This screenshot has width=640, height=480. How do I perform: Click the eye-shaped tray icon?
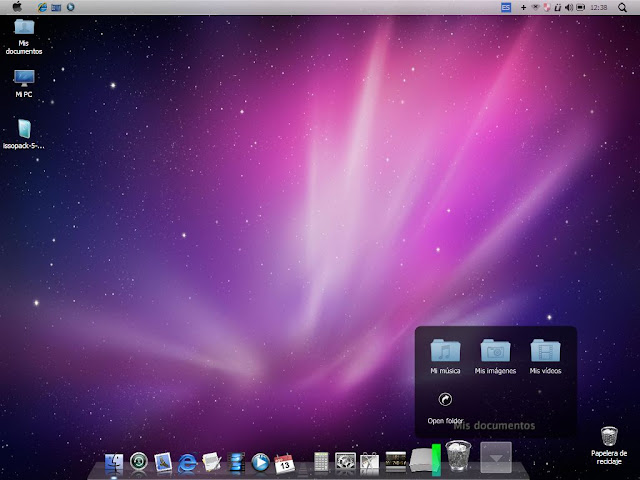[535, 7]
